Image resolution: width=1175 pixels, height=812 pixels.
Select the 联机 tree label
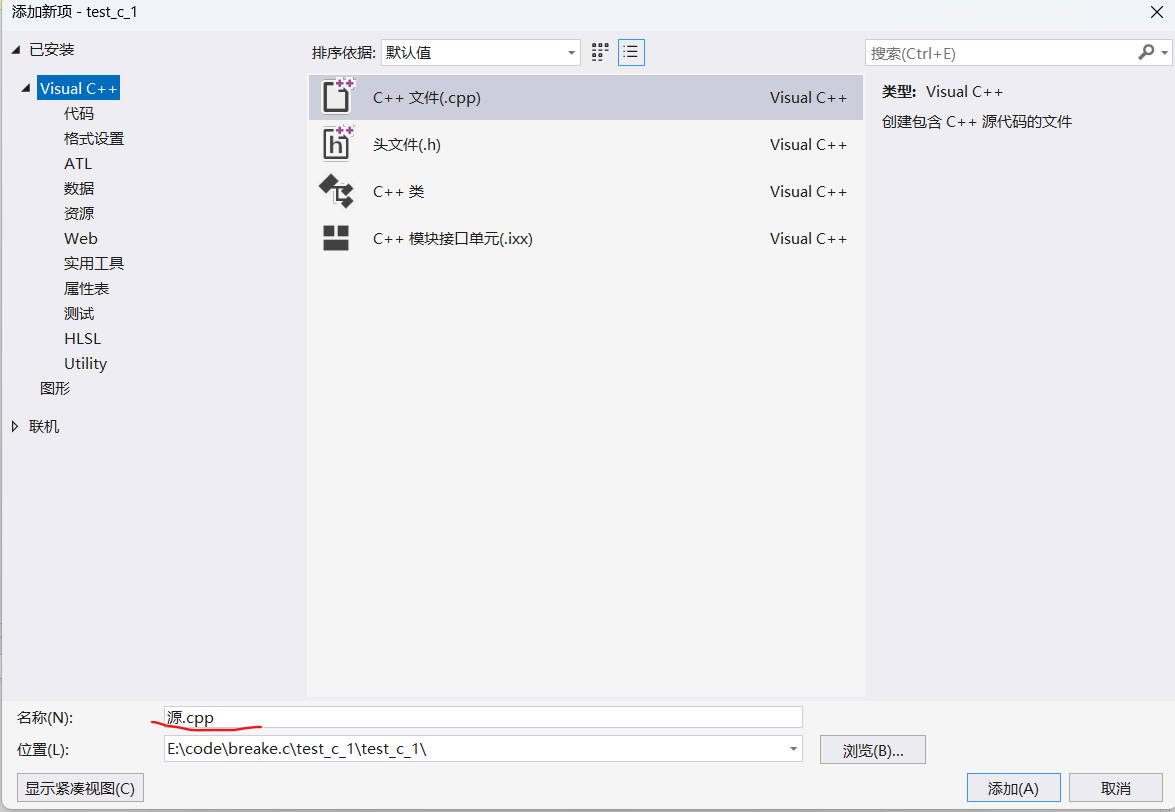coord(43,426)
